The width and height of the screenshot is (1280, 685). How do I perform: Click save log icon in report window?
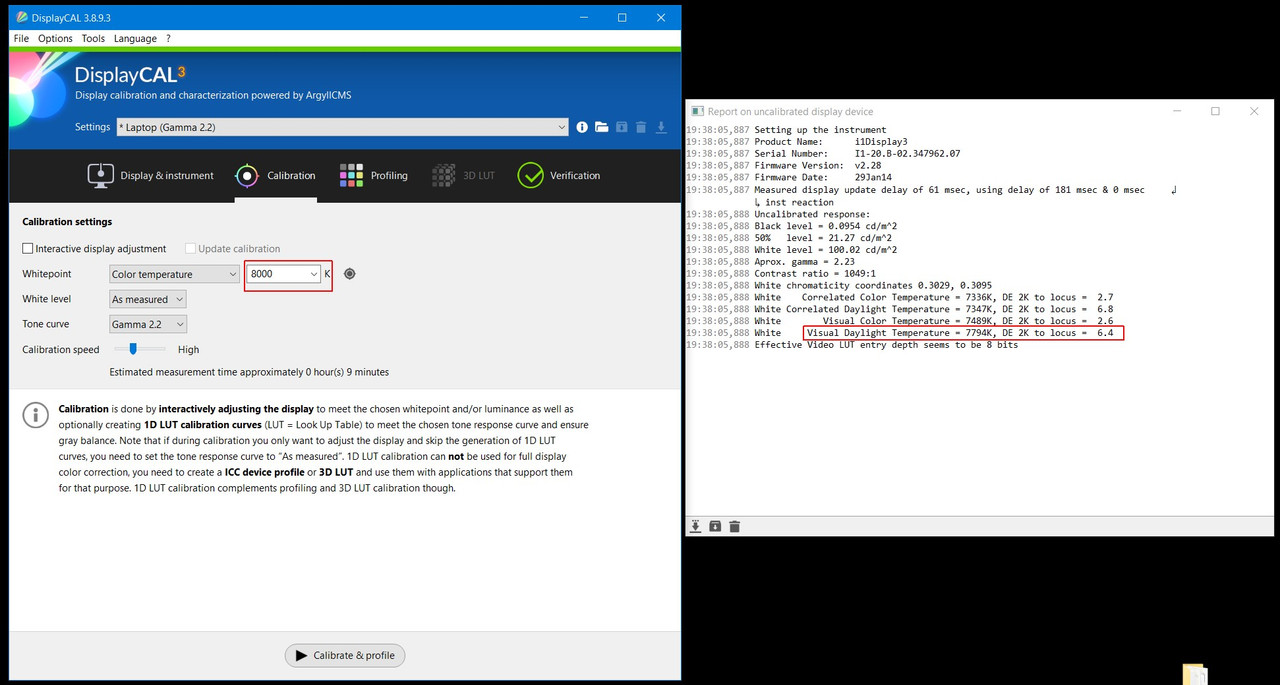click(x=696, y=526)
